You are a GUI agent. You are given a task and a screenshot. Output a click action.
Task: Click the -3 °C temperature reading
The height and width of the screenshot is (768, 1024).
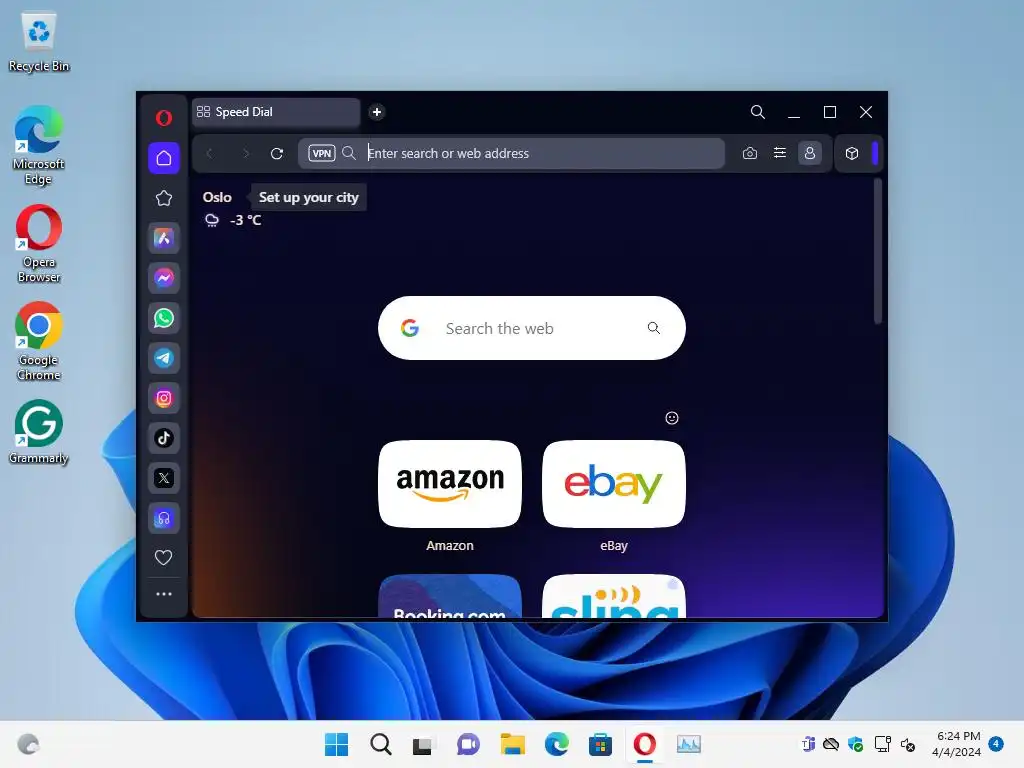246,220
